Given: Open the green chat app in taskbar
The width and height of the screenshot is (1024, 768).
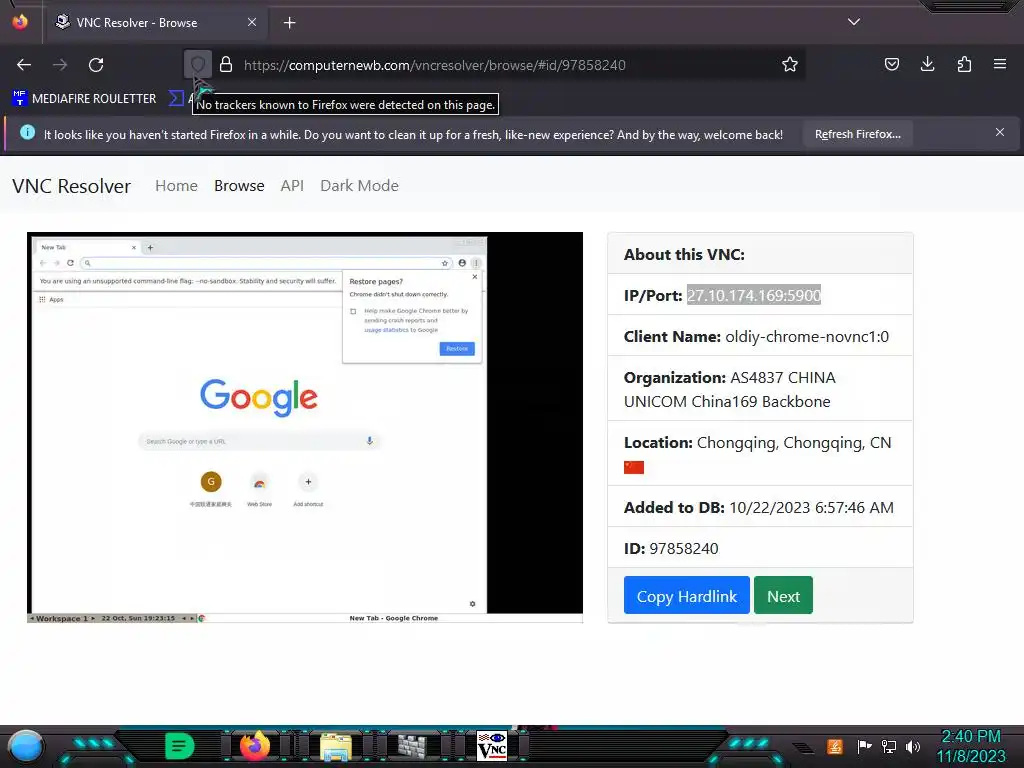Looking at the screenshot, I should tap(179, 746).
